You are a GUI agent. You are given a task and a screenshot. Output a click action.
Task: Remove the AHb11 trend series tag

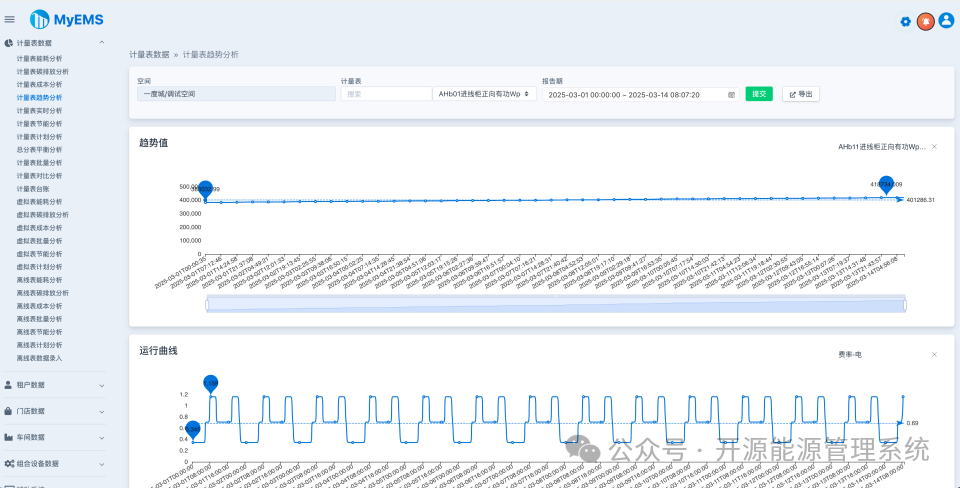tap(934, 147)
